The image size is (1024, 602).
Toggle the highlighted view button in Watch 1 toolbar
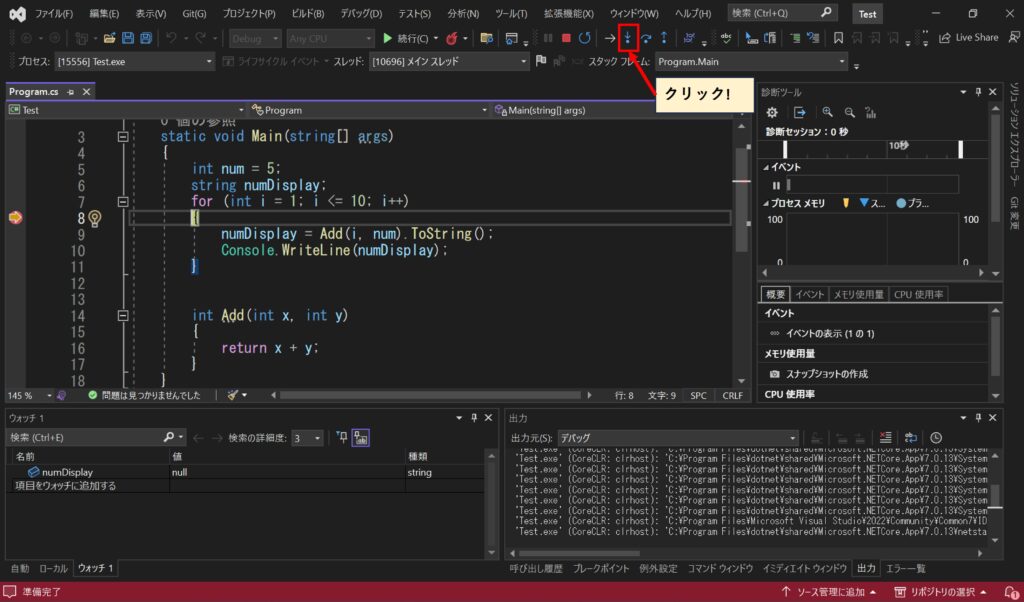[360, 437]
